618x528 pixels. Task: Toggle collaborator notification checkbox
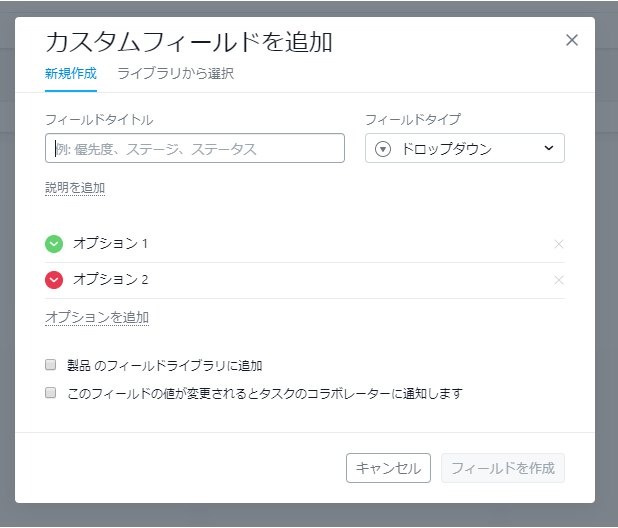(50, 393)
